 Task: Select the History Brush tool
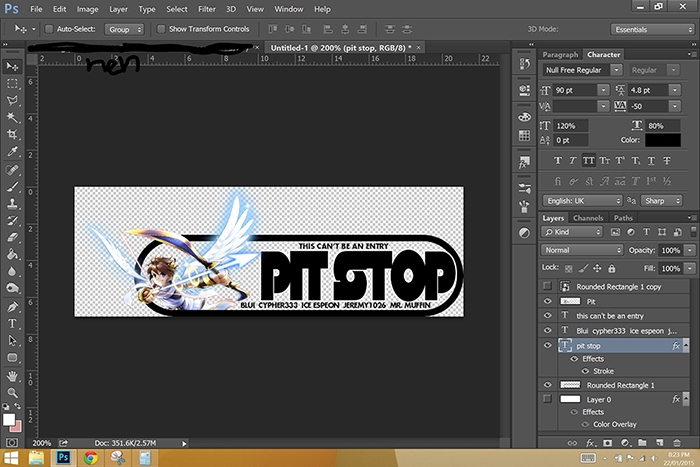[x=12, y=221]
